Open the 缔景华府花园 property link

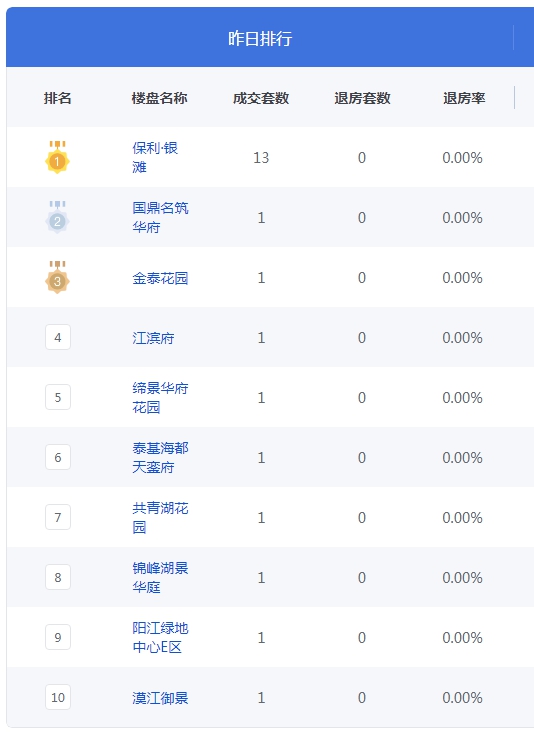pos(161,397)
